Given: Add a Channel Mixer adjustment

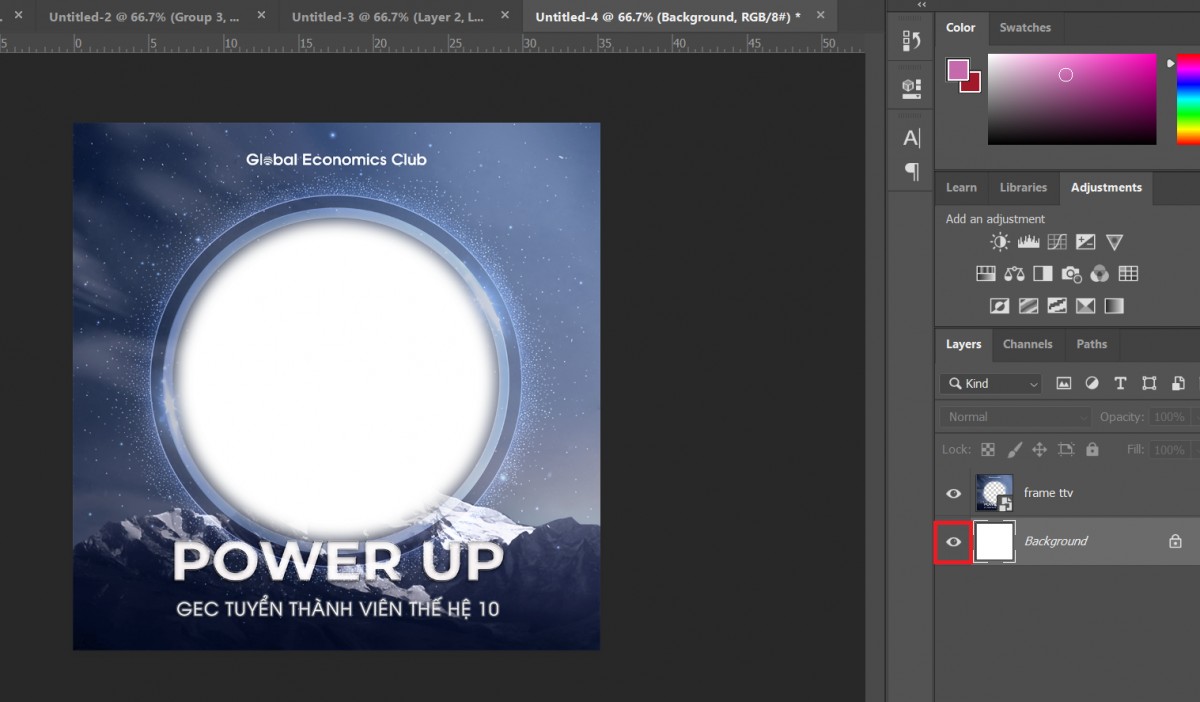Looking at the screenshot, I should coord(1099,274).
